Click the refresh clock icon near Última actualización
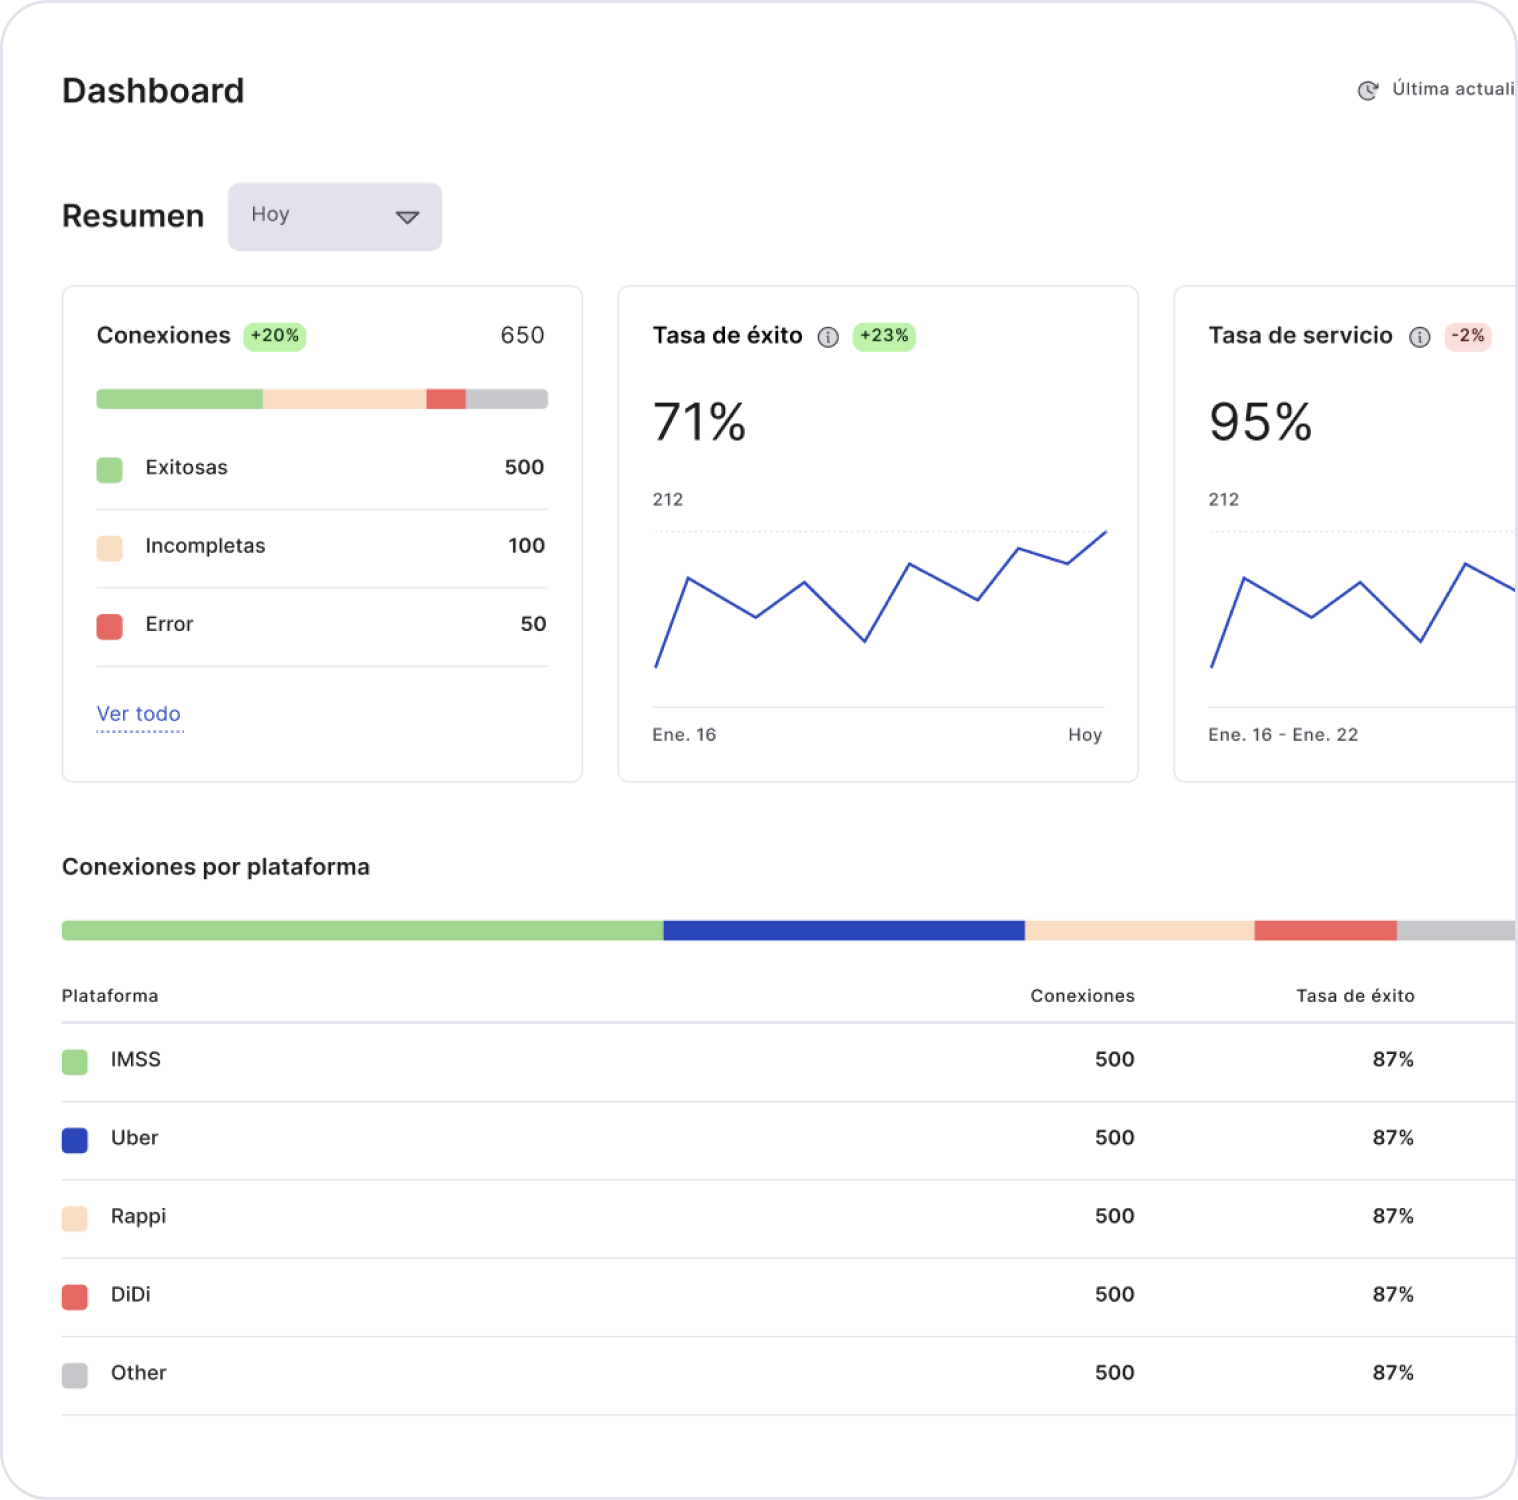The height and width of the screenshot is (1500, 1518). pyautogui.click(x=1368, y=91)
